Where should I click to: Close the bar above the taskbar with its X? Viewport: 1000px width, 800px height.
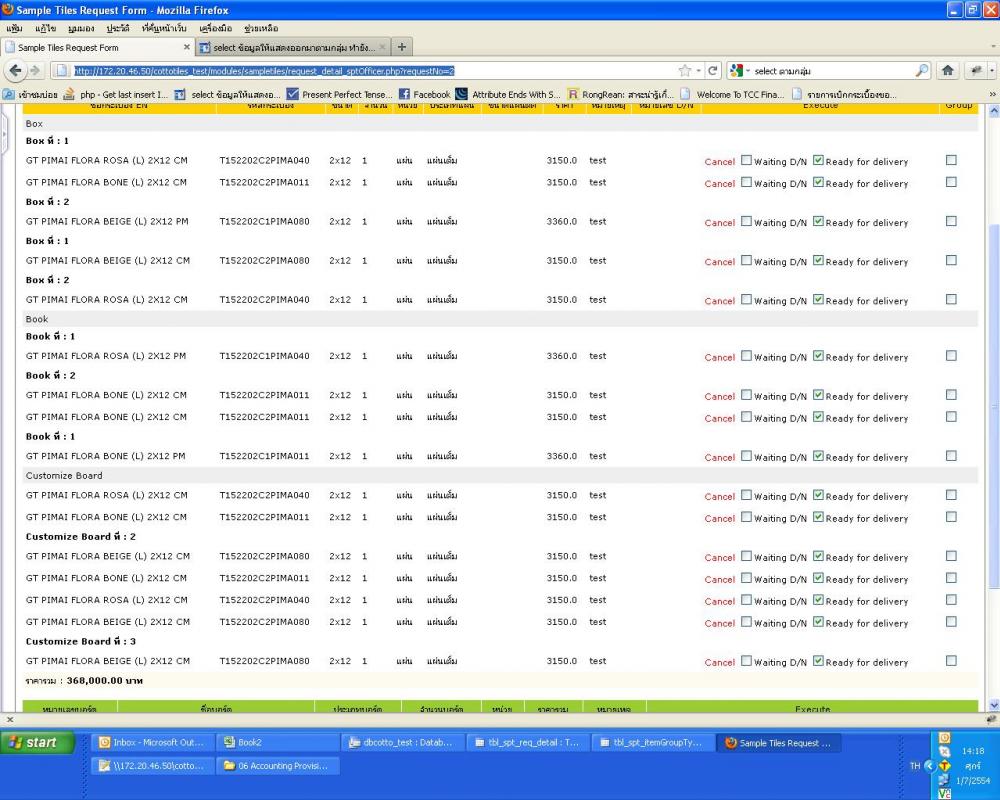[x=10, y=720]
